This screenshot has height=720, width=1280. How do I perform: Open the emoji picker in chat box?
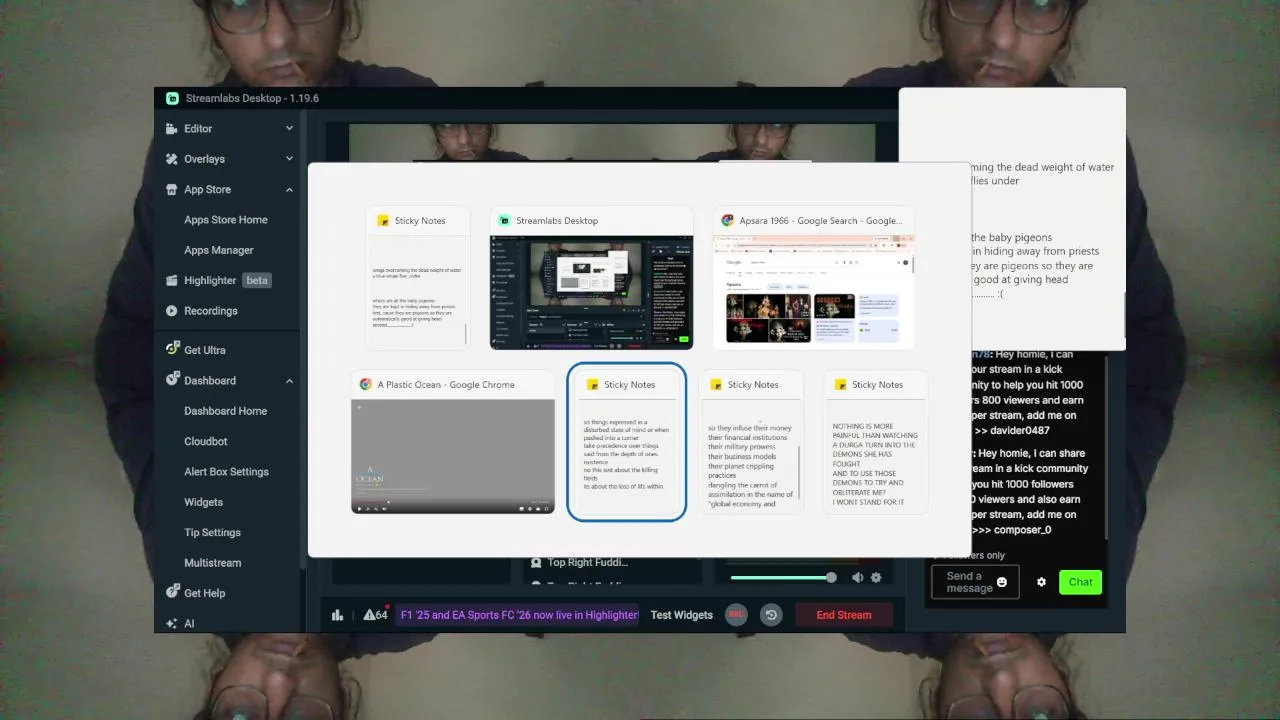pos(1002,582)
